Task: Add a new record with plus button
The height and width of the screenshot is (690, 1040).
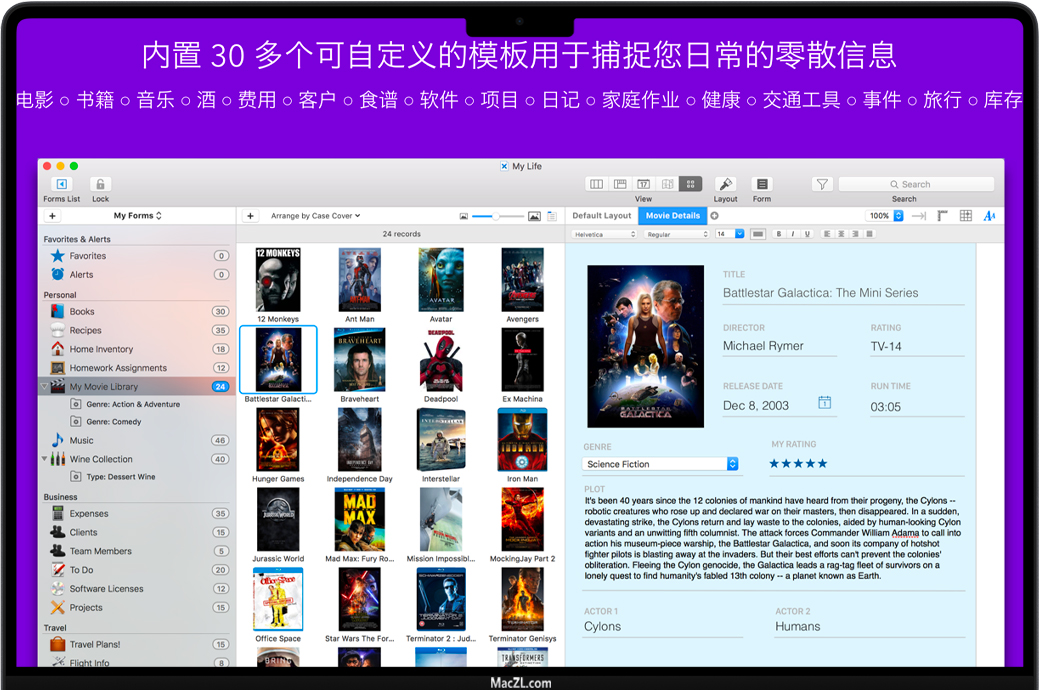Action: click(x=250, y=216)
